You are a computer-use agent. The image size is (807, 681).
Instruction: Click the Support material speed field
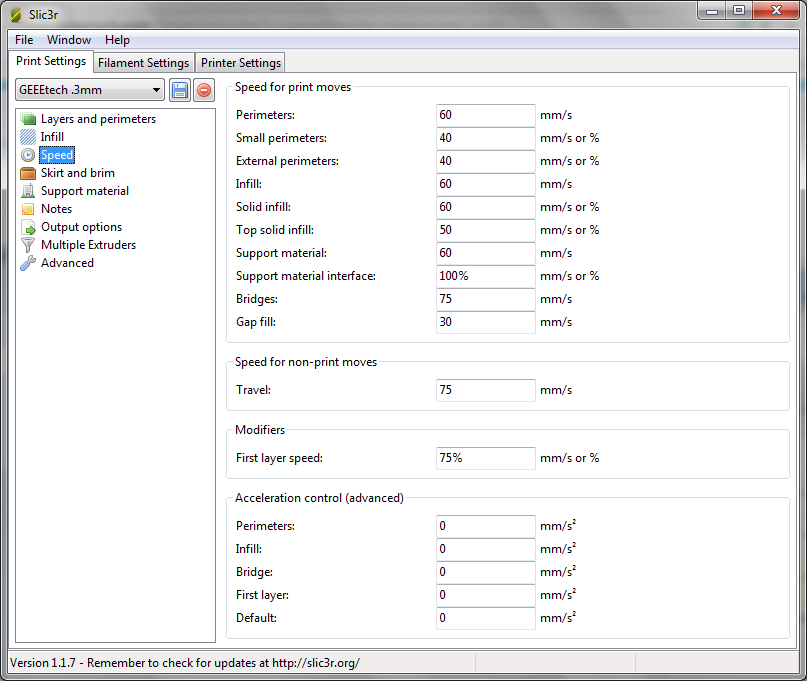(485, 253)
